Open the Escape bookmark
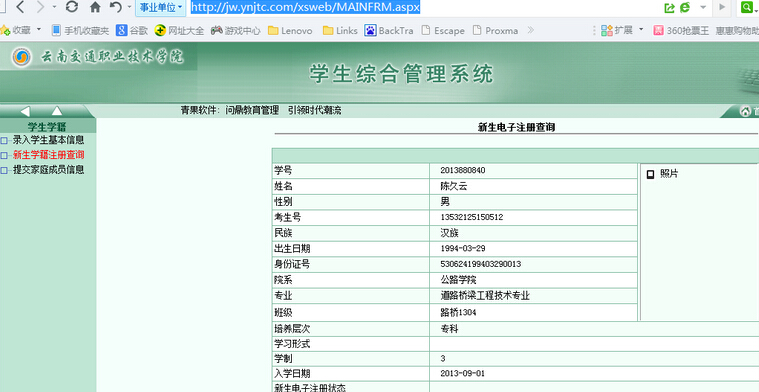The image size is (759, 392). coord(443,30)
